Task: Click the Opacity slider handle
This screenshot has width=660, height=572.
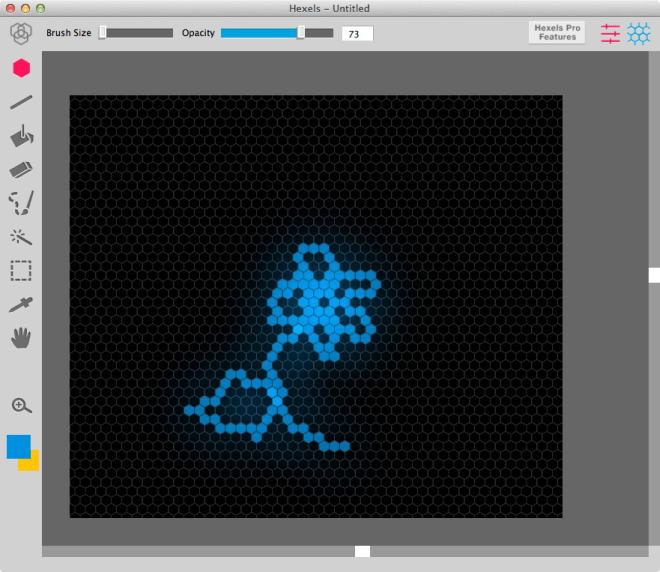Action: [301, 33]
